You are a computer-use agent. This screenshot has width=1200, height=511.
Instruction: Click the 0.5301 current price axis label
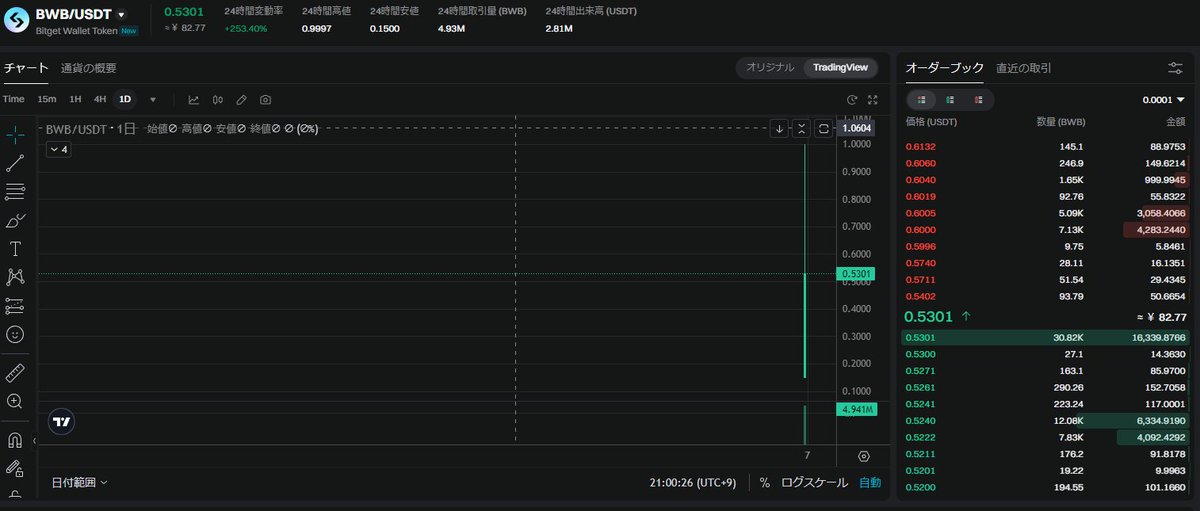tap(857, 274)
